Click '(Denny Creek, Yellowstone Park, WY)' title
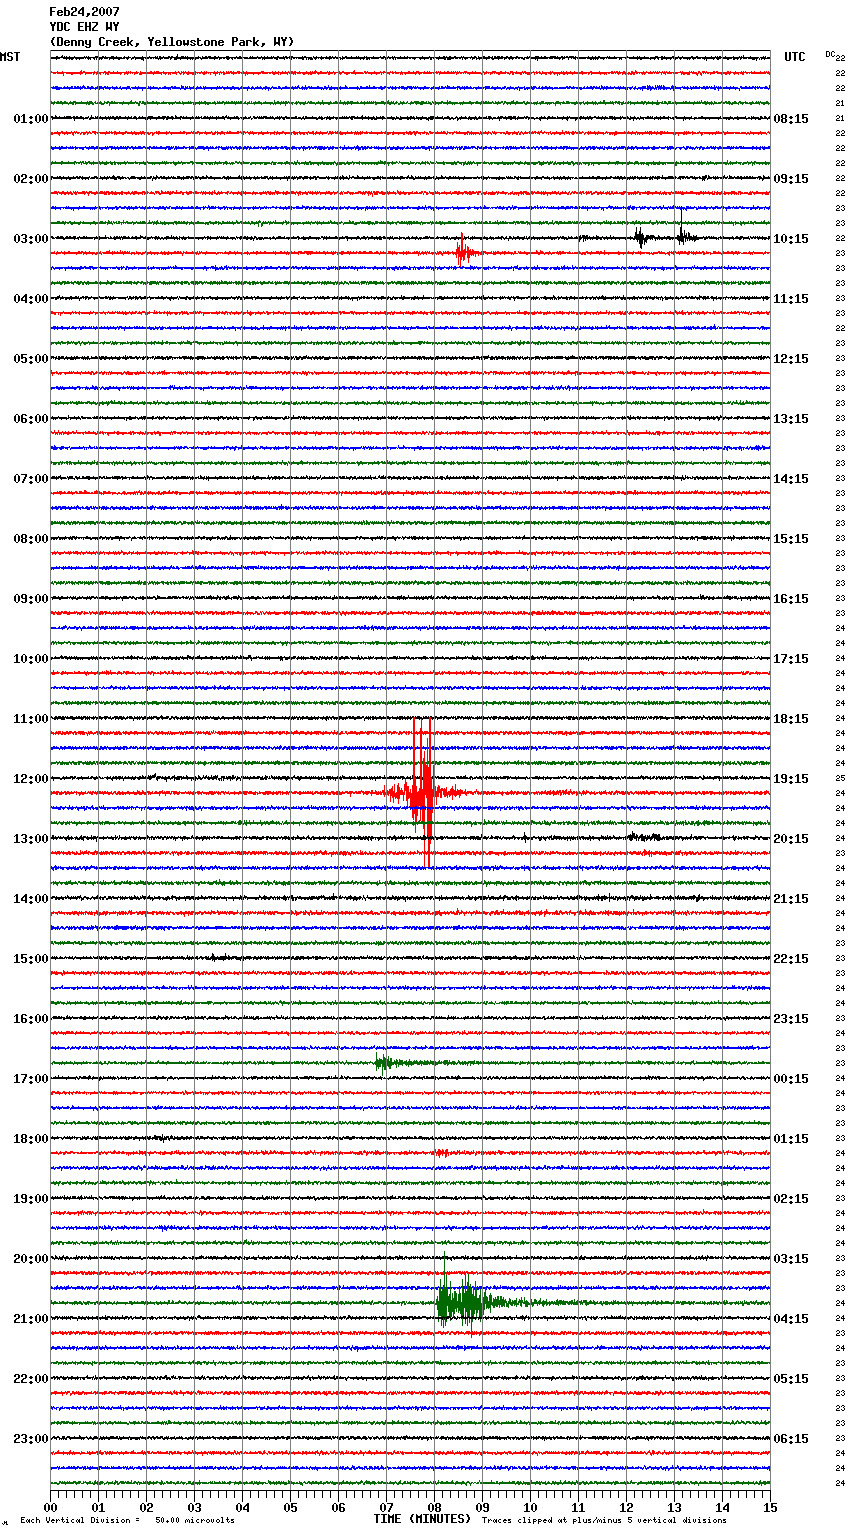The height and width of the screenshot is (1534, 850). coord(172,42)
